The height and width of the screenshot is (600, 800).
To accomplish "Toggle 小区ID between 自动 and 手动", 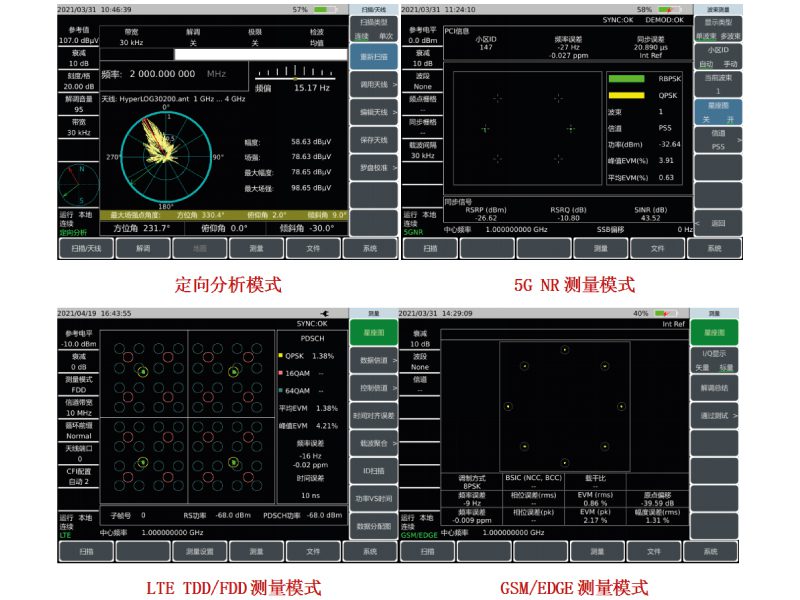I will pos(717,56).
